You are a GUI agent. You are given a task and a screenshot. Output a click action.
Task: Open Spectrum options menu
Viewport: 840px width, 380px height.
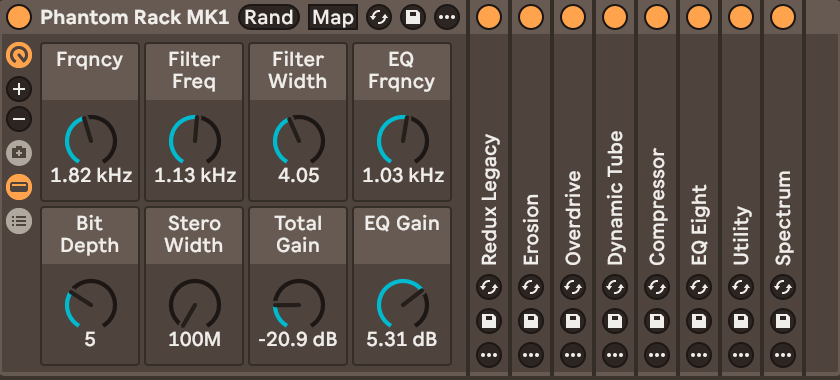tap(783, 355)
